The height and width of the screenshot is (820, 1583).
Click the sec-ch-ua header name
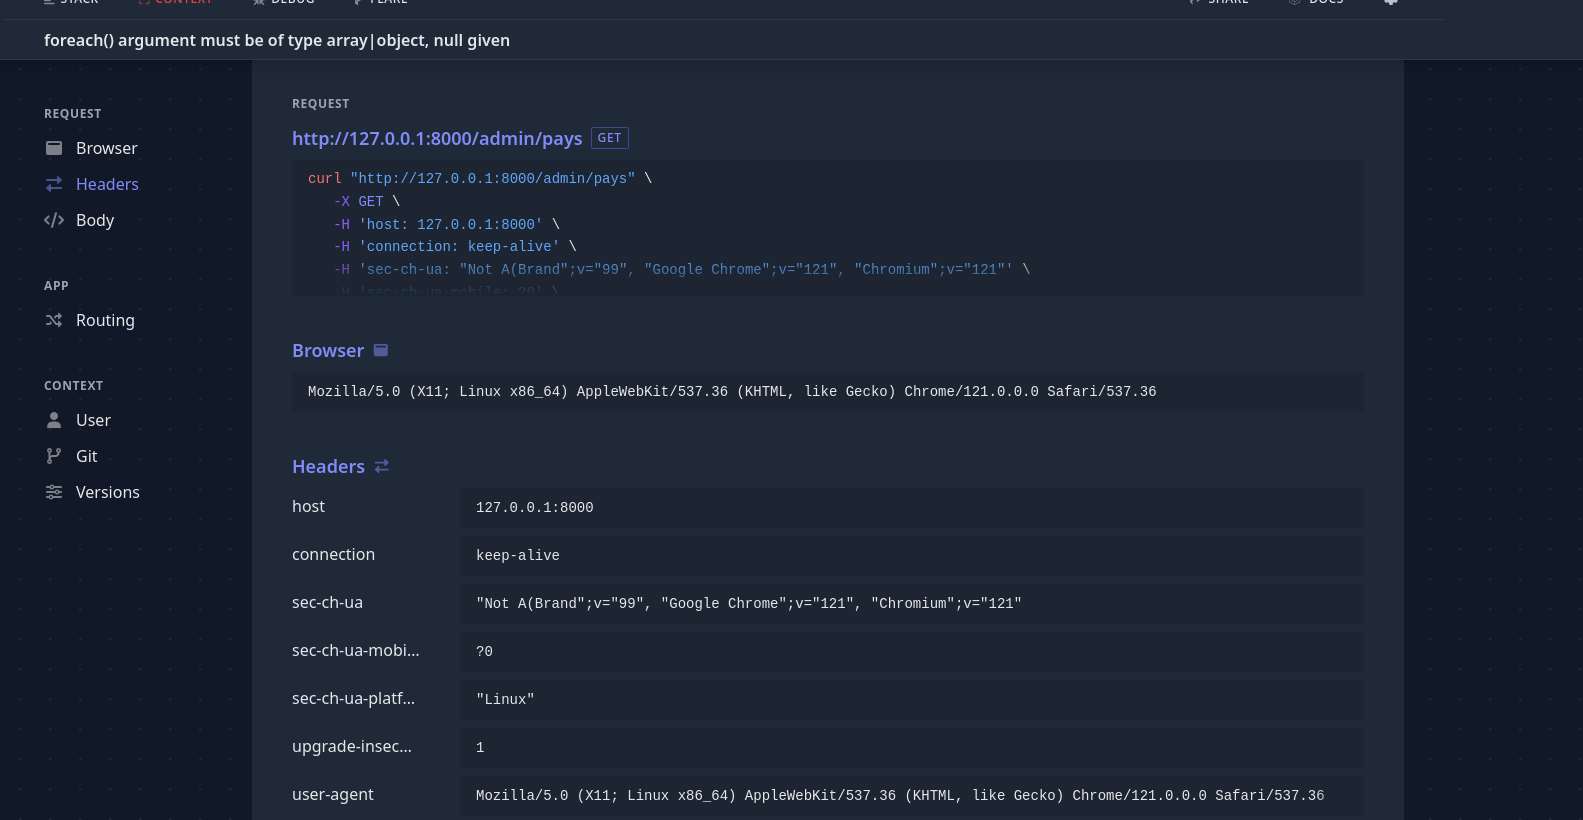[x=327, y=603]
